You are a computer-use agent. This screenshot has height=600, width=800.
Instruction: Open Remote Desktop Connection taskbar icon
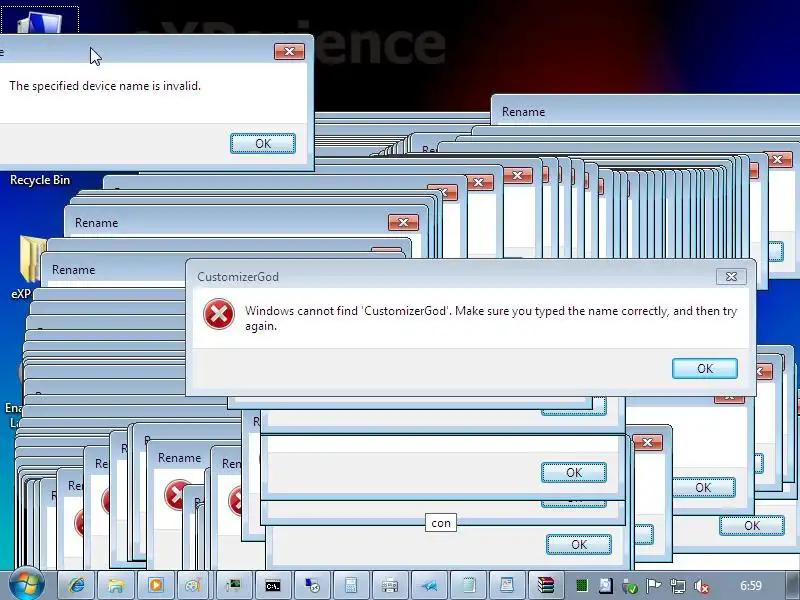pyautogui.click(x=312, y=585)
